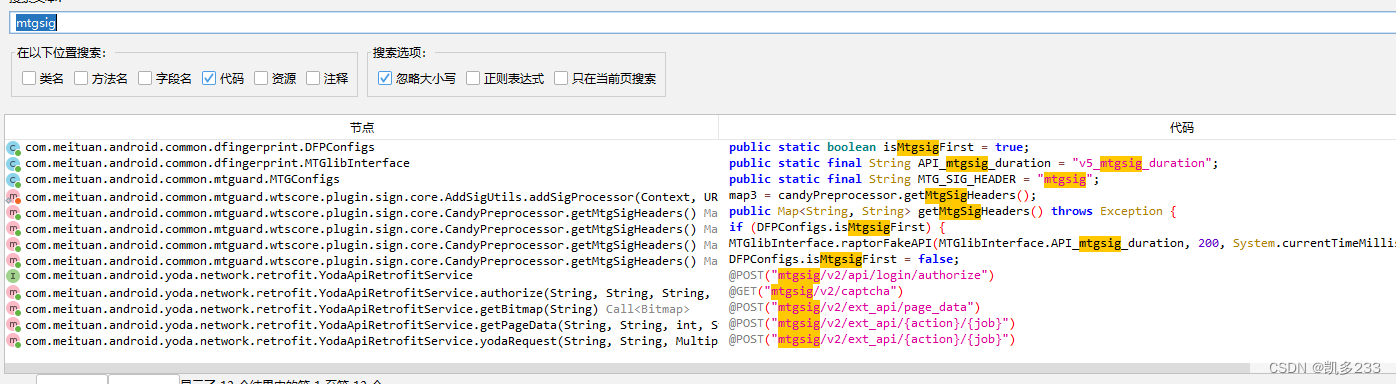Click the method icon beside YodaApiRetrofitService.getPageData

tap(14, 324)
